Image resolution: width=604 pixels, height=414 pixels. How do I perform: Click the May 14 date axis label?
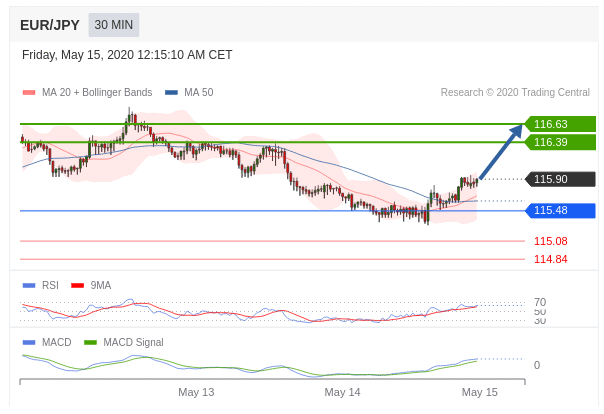(x=342, y=393)
